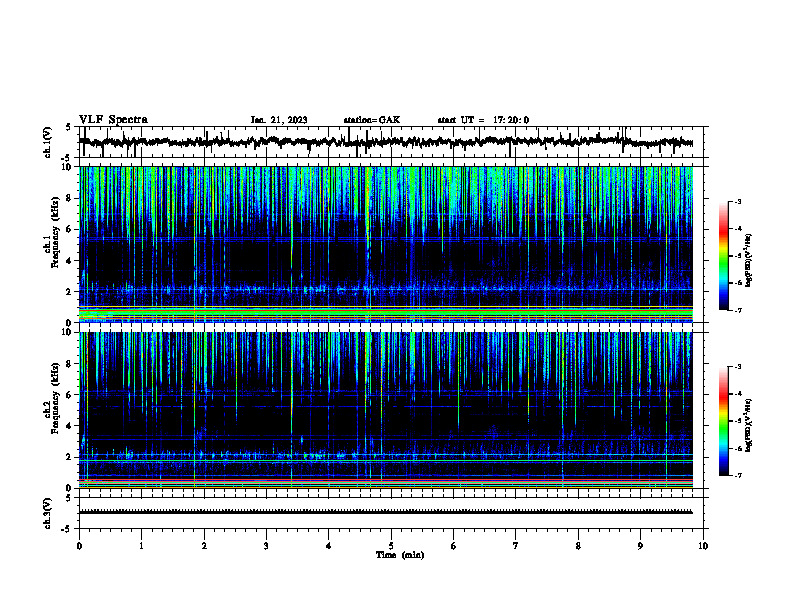Image resolution: width=792 pixels, height=612 pixels.
Task: Click the ch.1 voltage waveform trace
Action: [x=386, y=142]
